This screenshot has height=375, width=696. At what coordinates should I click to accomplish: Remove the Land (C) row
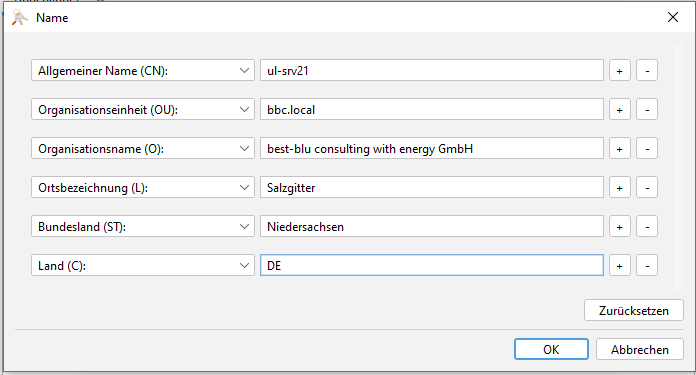pyautogui.click(x=647, y=266)
